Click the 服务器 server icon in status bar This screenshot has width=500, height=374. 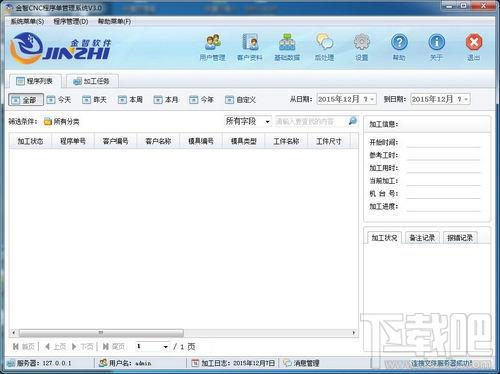coord(11,363)
